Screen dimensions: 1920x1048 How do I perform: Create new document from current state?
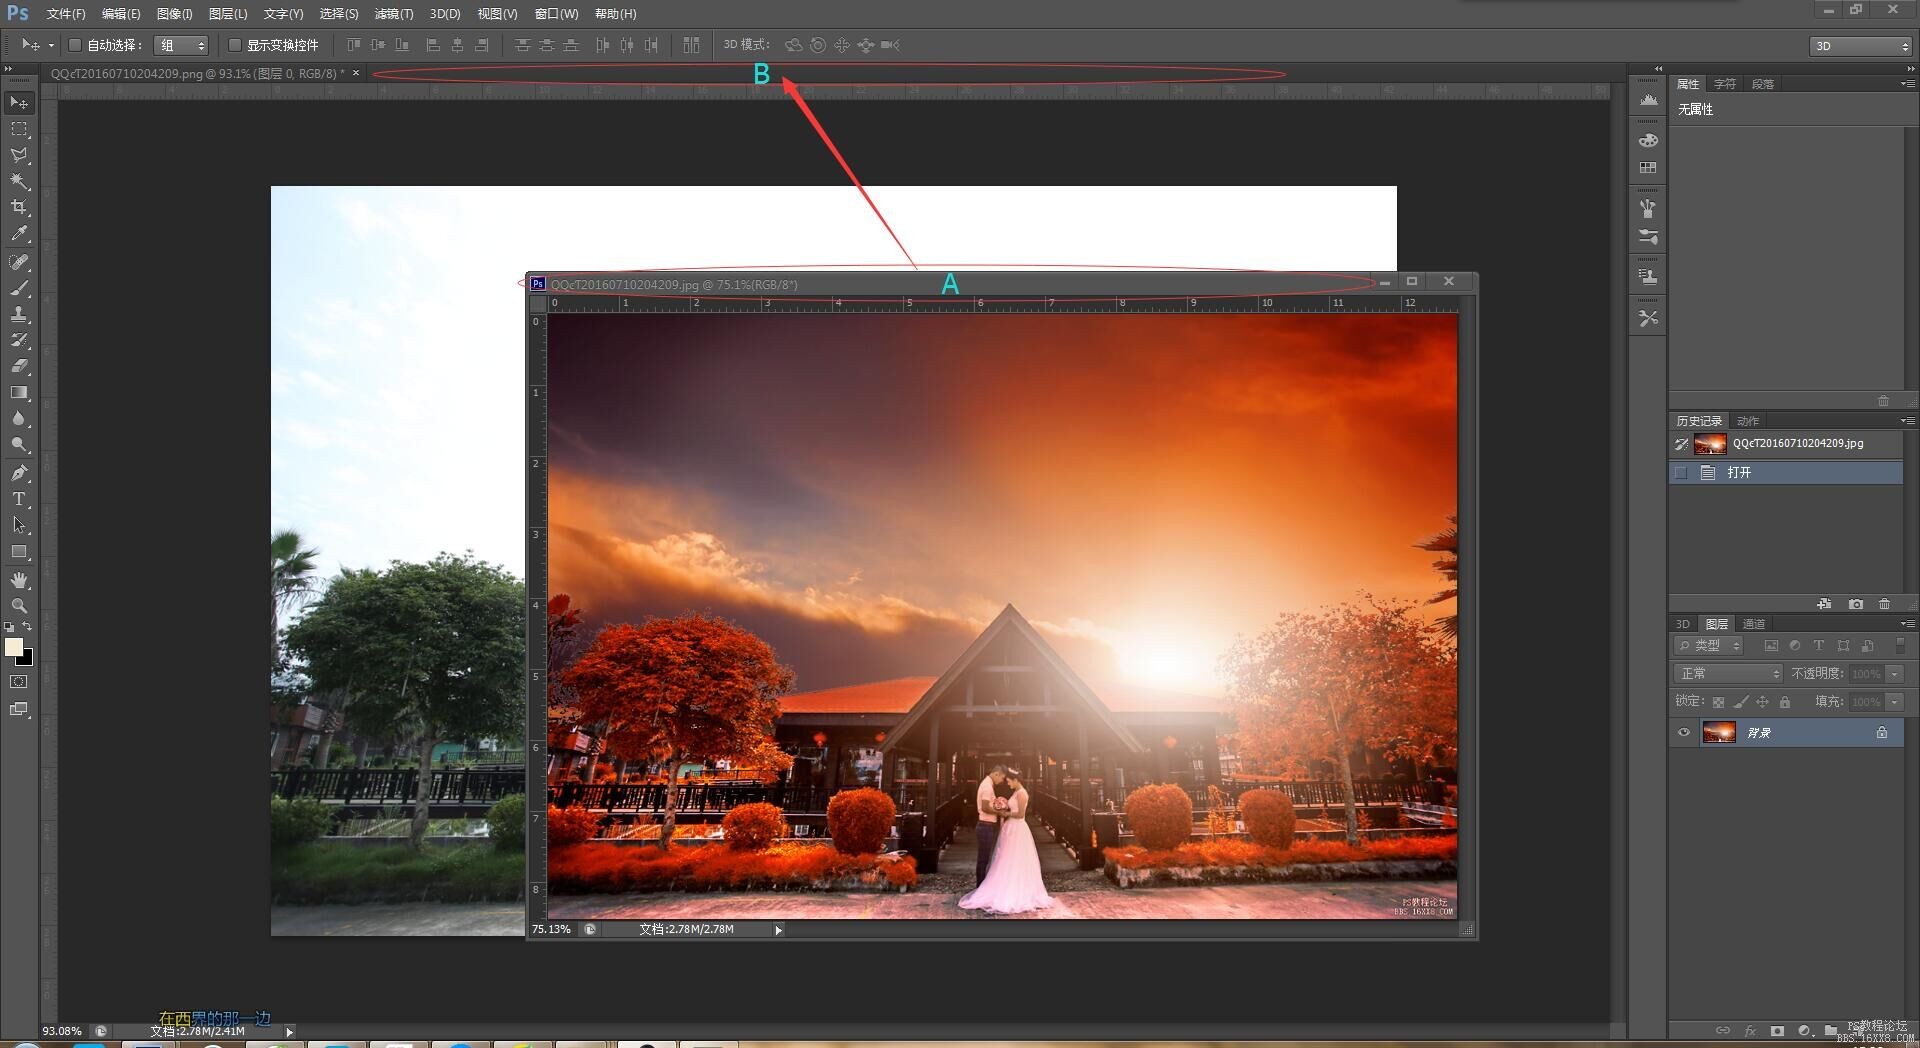pos(1825,604)
